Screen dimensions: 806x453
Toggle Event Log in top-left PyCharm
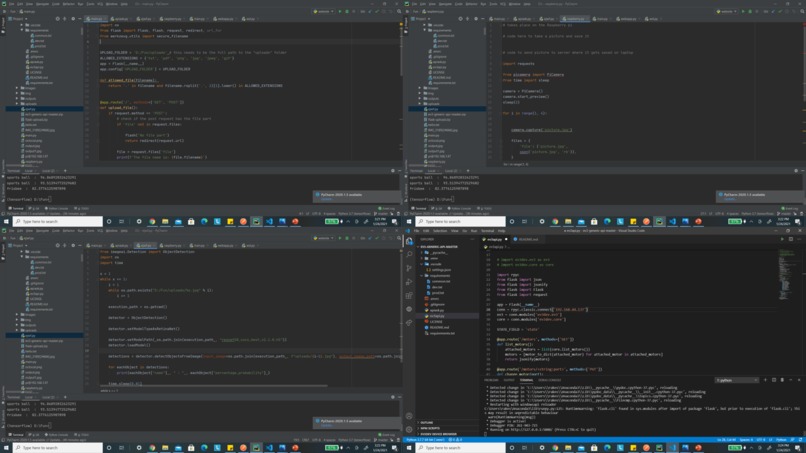(386, 208)
